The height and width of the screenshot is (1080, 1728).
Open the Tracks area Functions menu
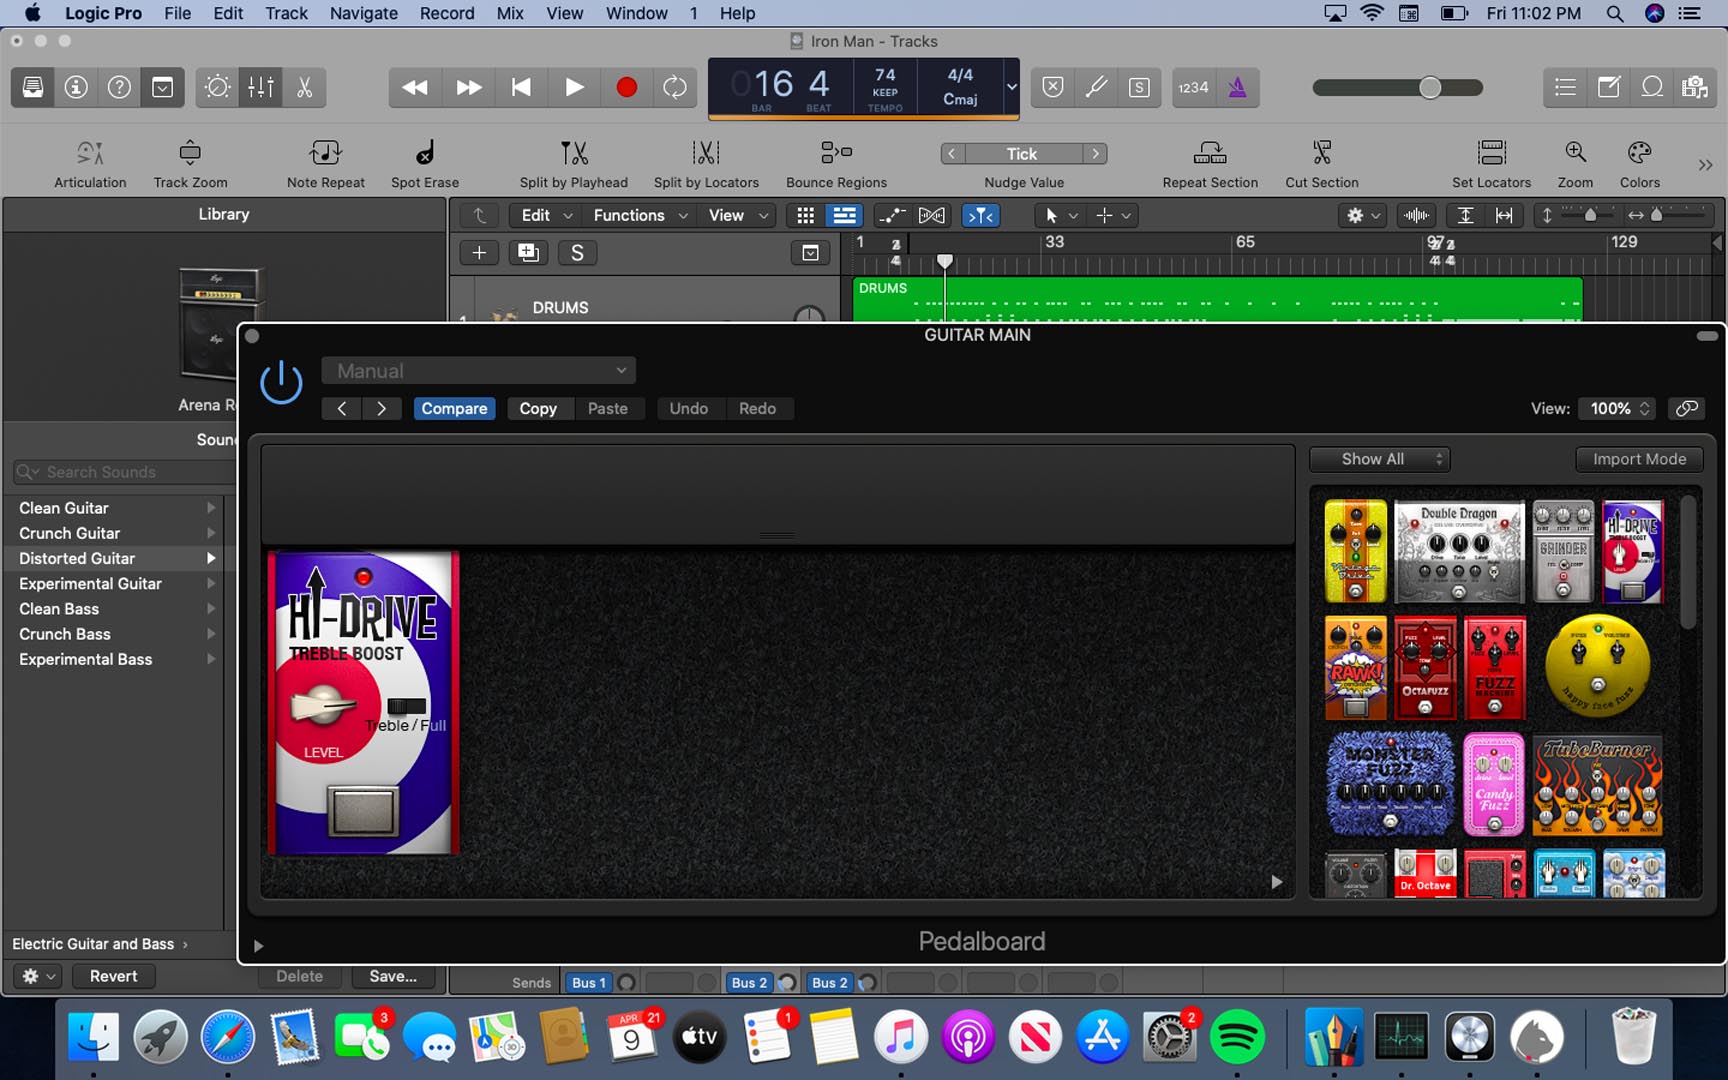click(639, 215)
